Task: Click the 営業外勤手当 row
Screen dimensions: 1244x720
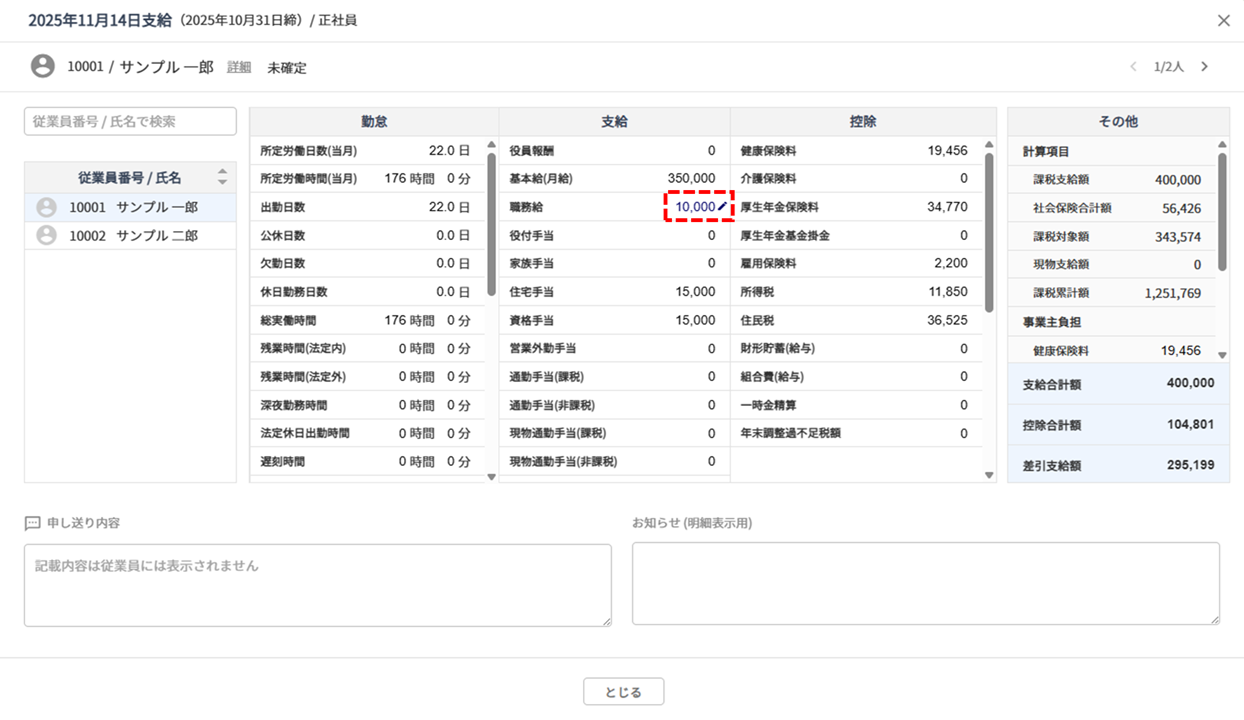Action: (x=614, y=348)
